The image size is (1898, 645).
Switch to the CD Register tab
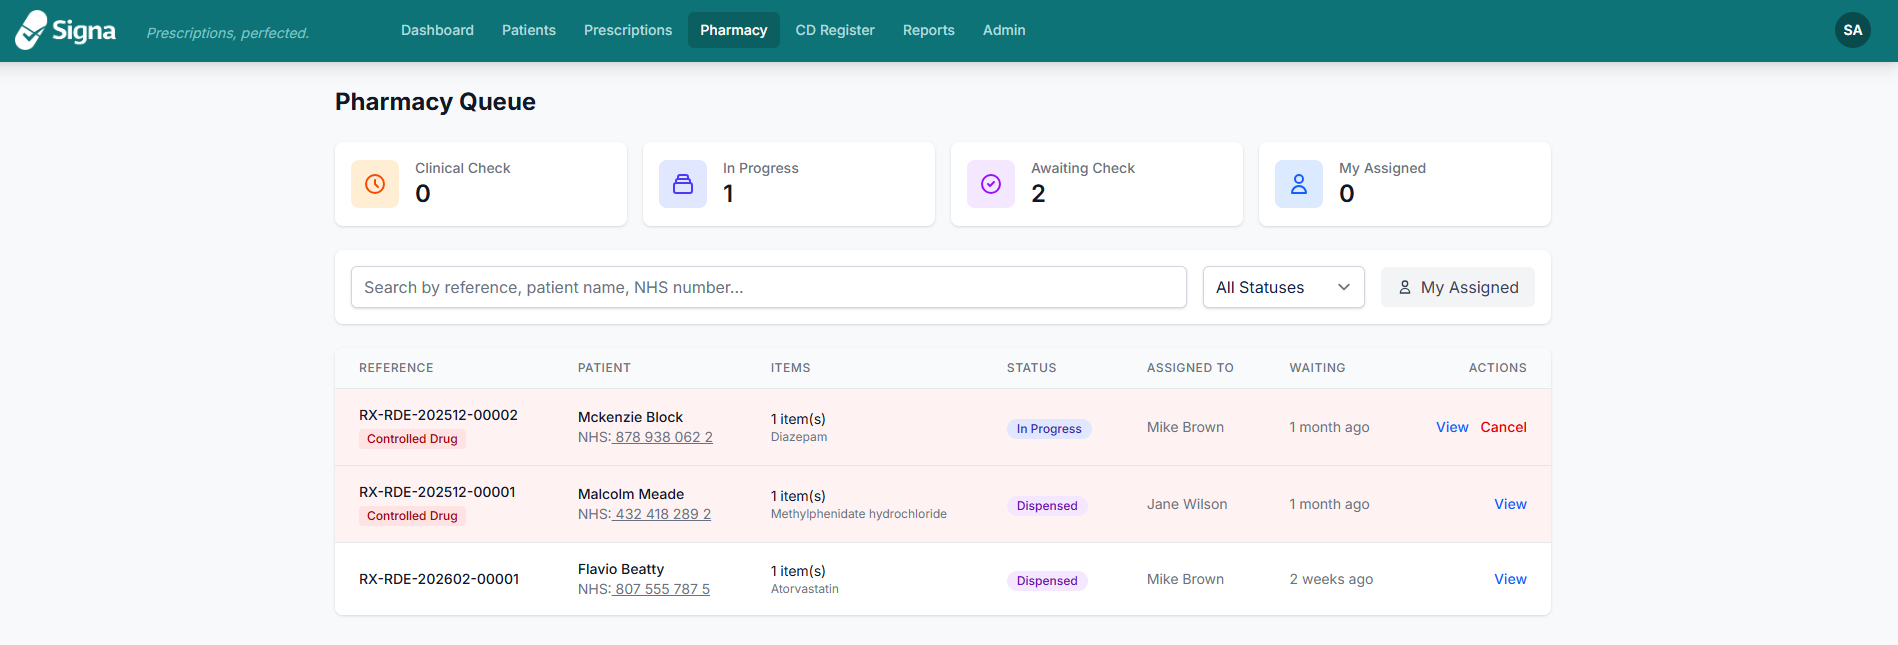click(x=835, y=30)
